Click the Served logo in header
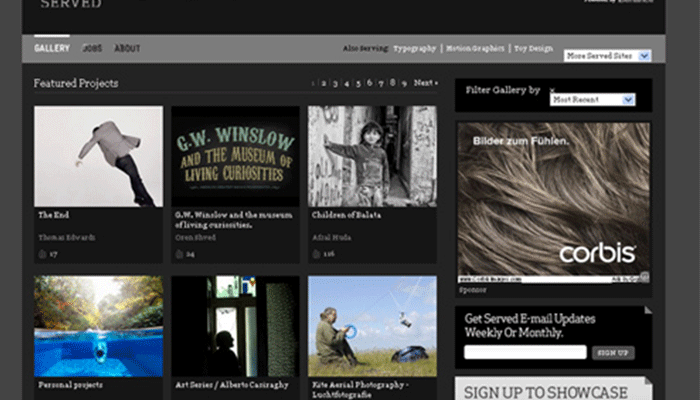 [x=71, y=4]
